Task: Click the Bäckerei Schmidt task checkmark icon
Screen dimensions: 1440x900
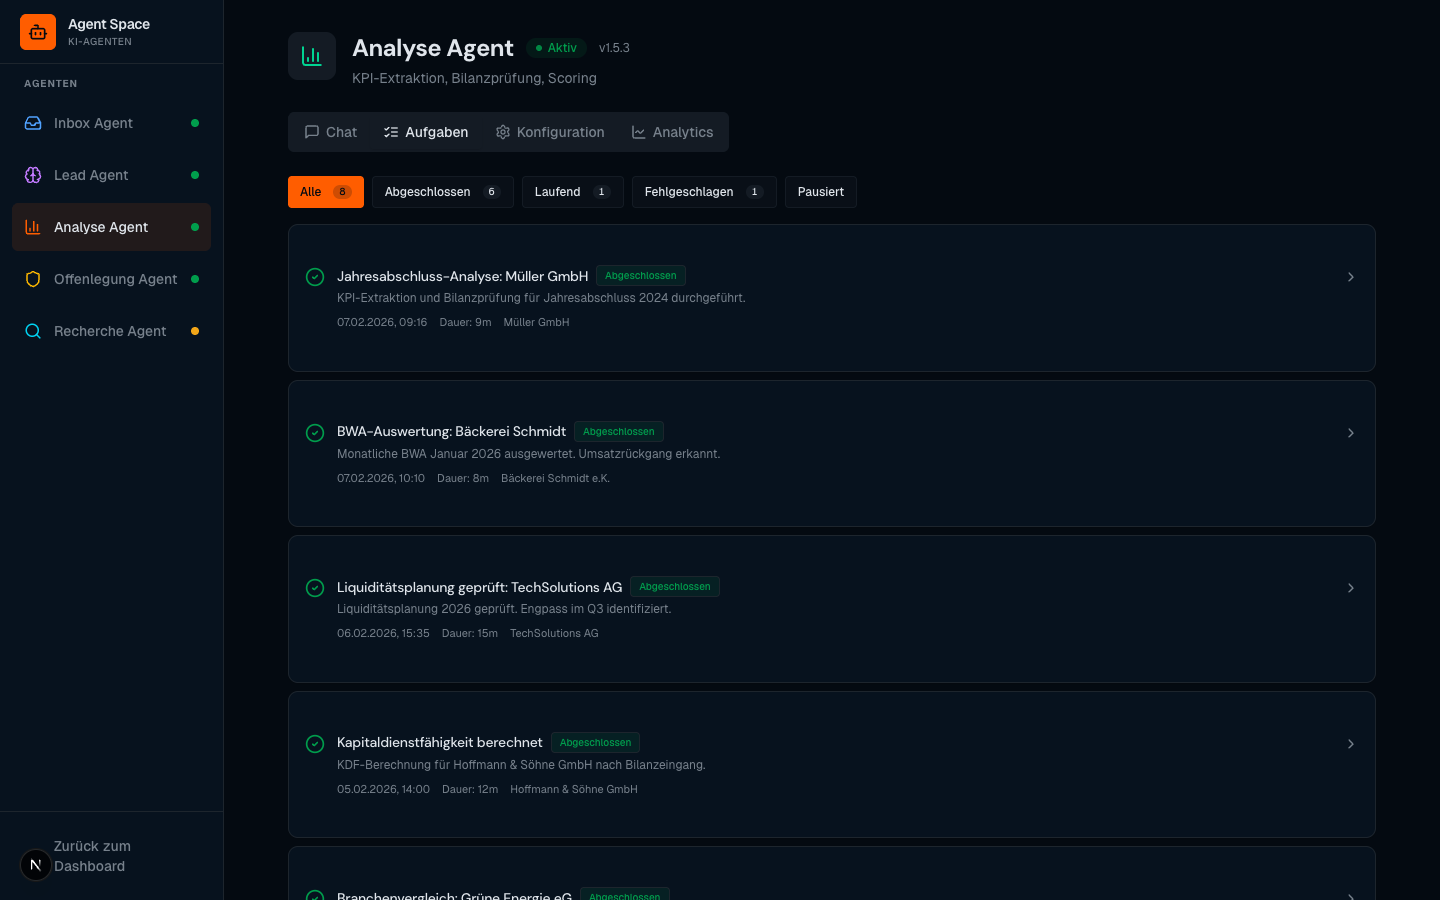Action: [x=315, y=433]
